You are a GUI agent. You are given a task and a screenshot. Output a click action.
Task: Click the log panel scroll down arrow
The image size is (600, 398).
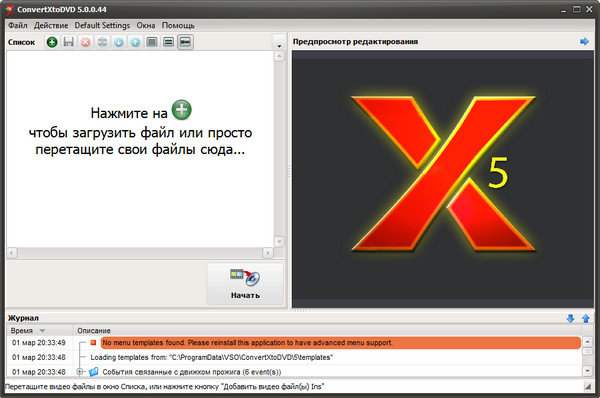pyautogui.click(x=587, y=370)
